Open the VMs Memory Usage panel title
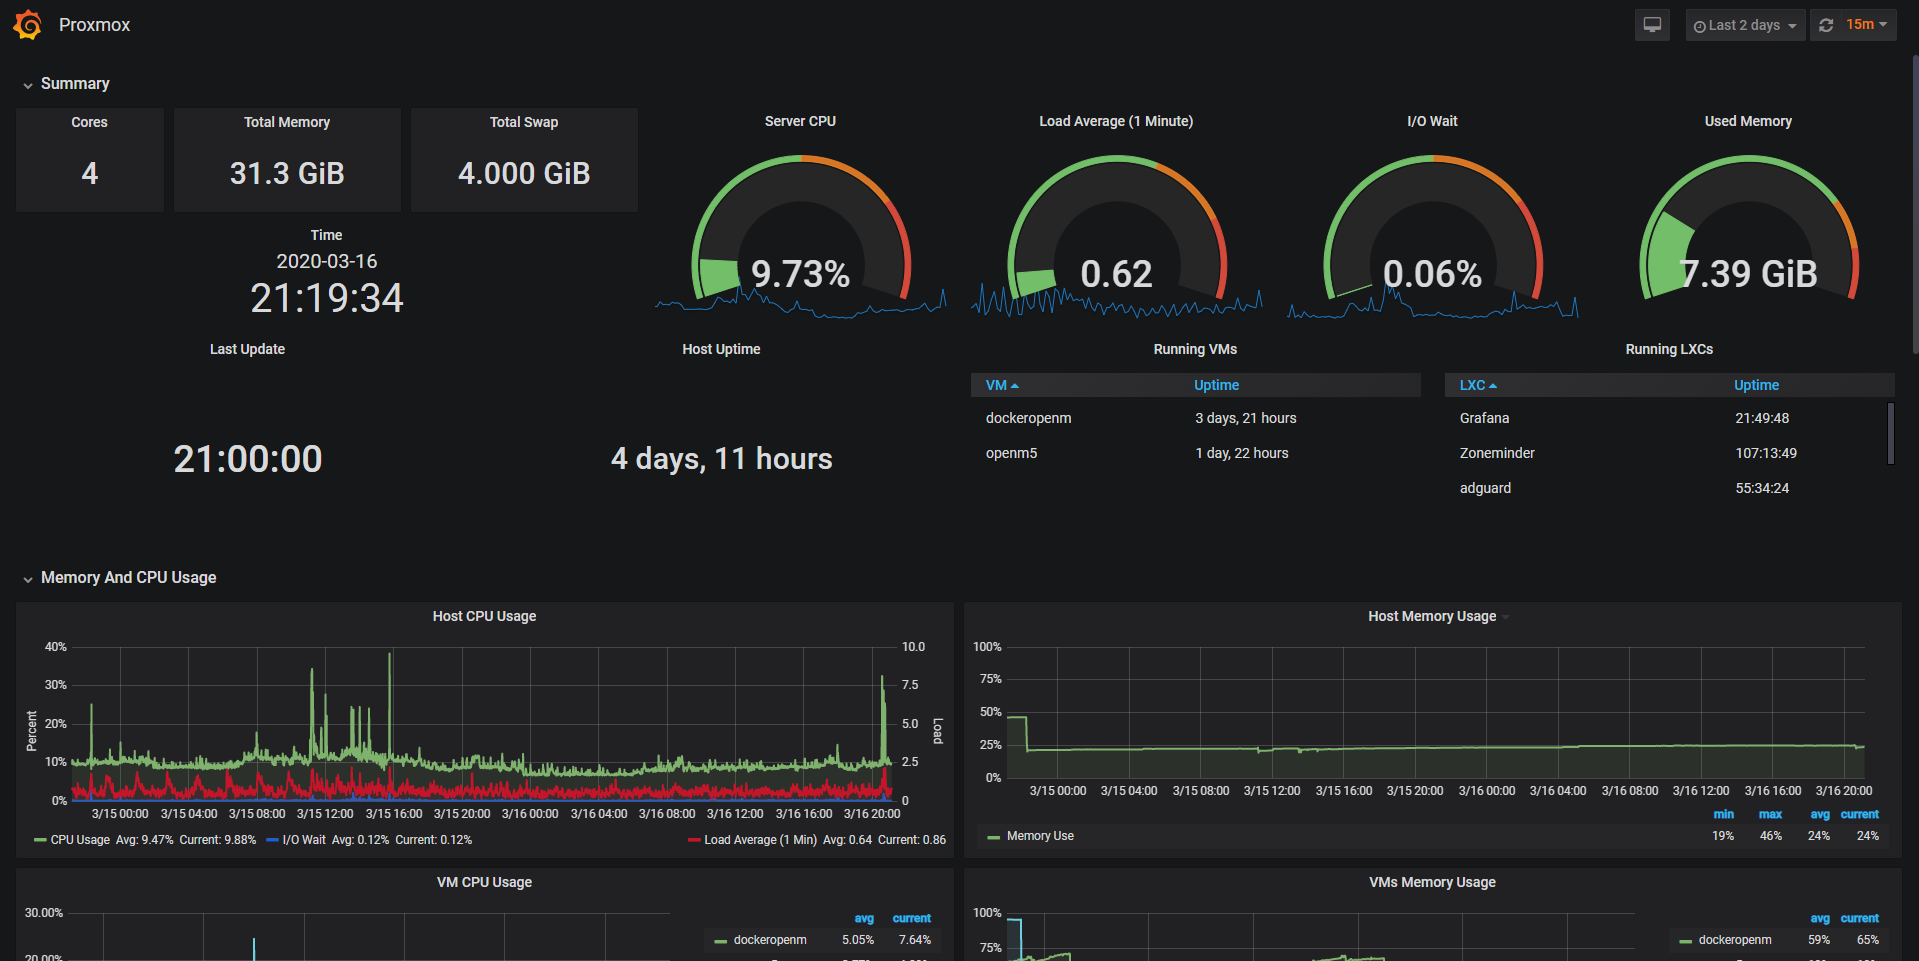Viewport: 1919px width, 961px height. [x=1432, y=882]
